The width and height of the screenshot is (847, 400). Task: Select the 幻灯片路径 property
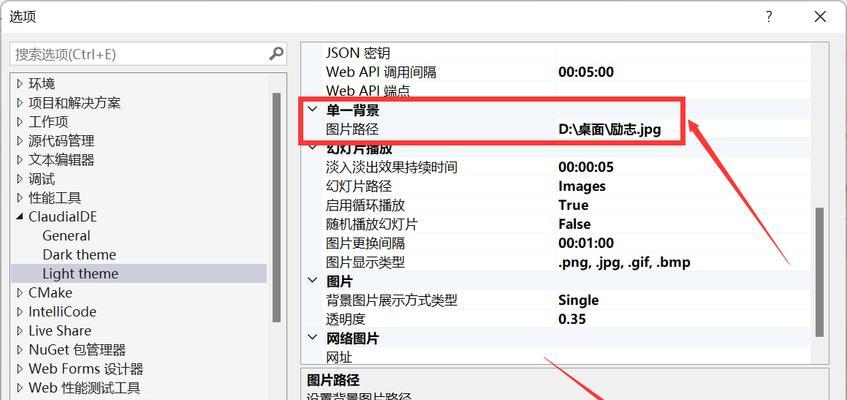click(x=359, y=186)
